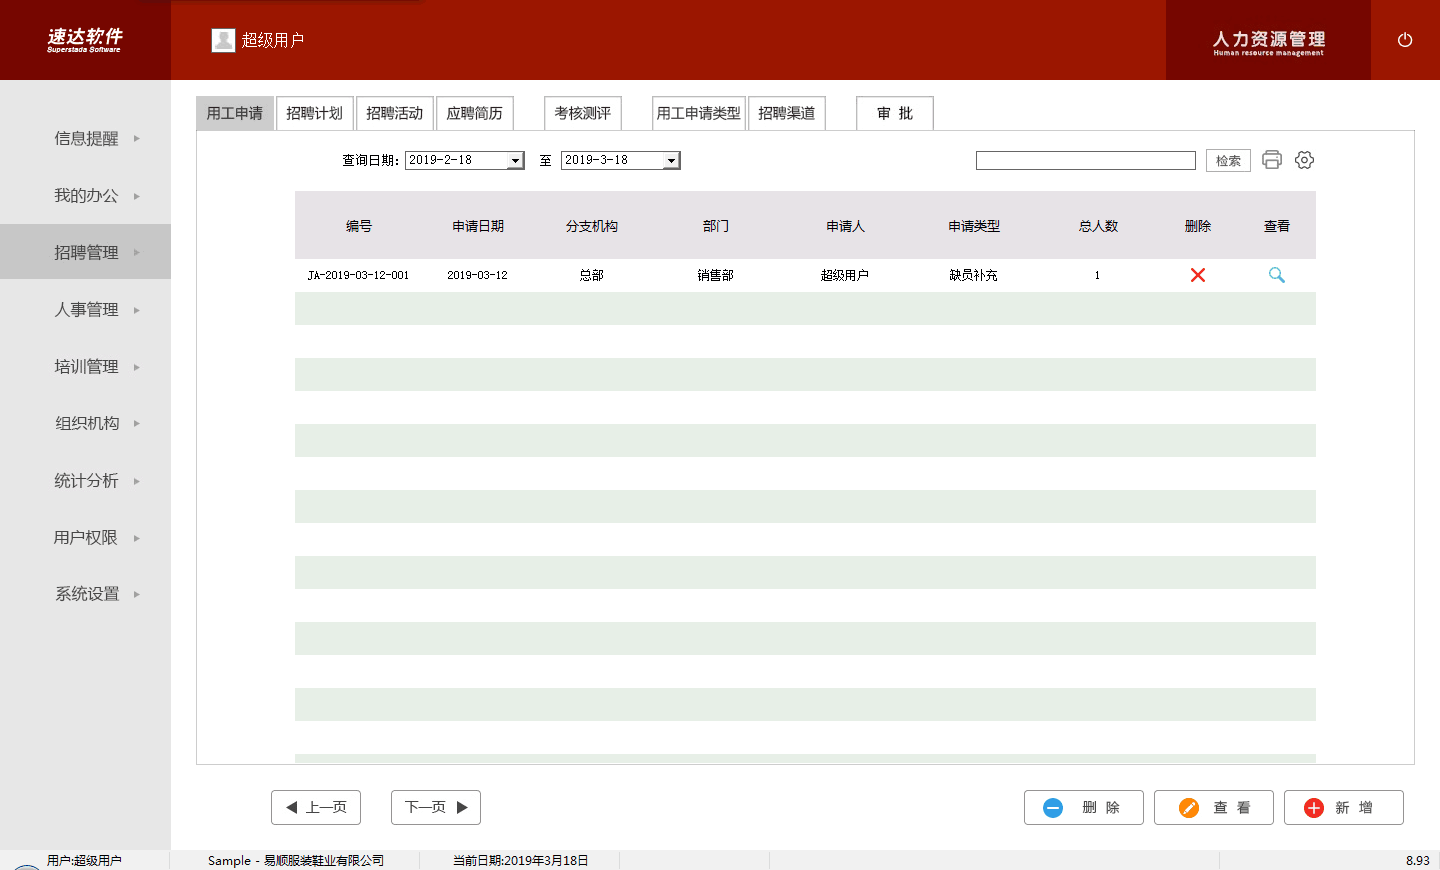The image size is (1440, 870).
Task: Click the super user avatar icon
Action: pyautogui.click(x=223, y=40)
